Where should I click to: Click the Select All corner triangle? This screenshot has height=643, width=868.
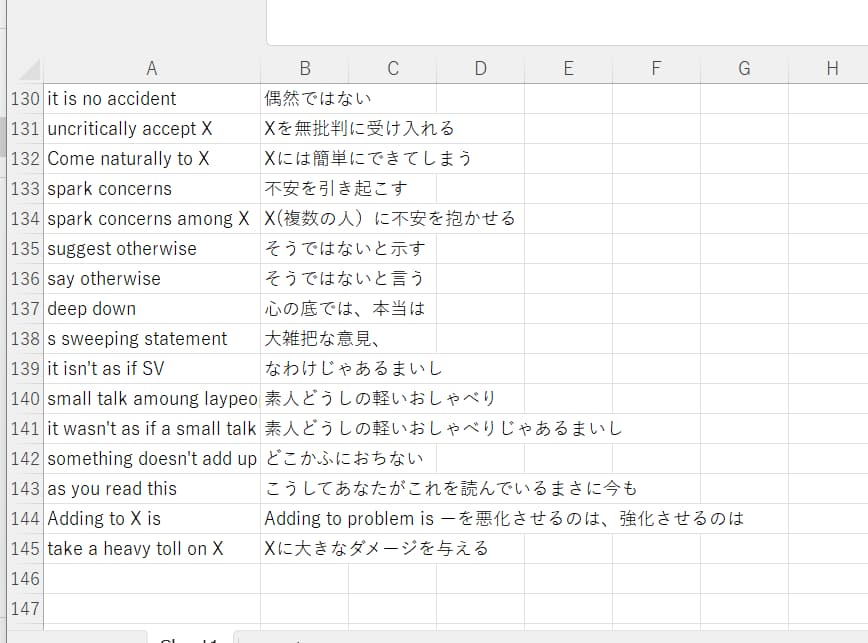(x=28, y=69)
